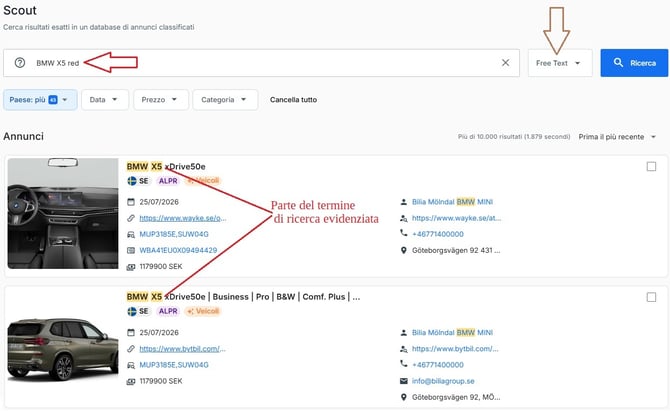This screenshot has width=670, height=412.
Task: Open the bytbil.com listing URL link
Action: [x=182, y=349]
